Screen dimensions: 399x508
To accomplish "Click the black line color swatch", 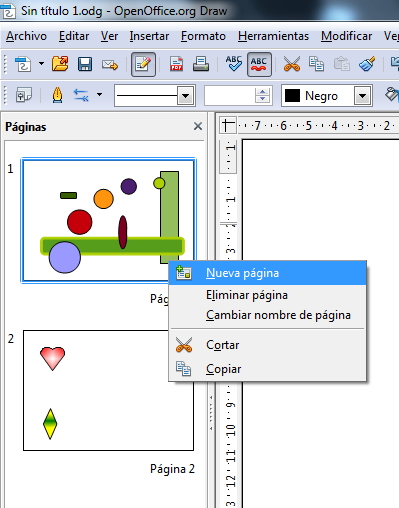I will pos(292,96).
